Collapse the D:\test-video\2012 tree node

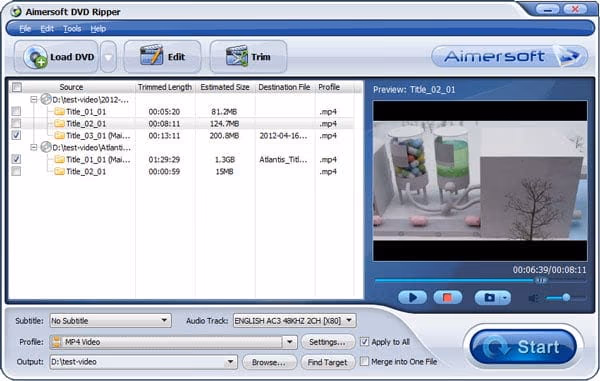(x=34, y=99)
